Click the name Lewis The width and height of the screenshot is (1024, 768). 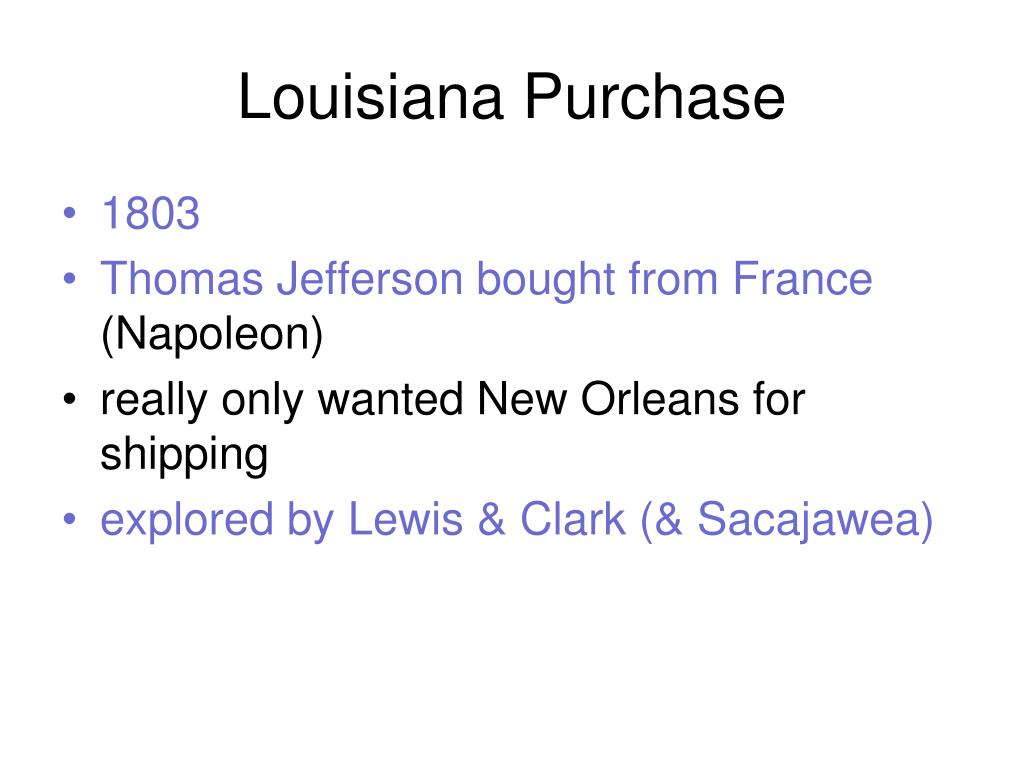click(406, 519)
